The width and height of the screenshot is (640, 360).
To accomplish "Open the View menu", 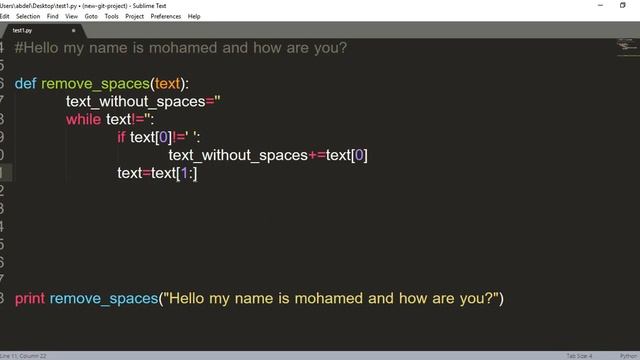I will (x=71, y=16).
